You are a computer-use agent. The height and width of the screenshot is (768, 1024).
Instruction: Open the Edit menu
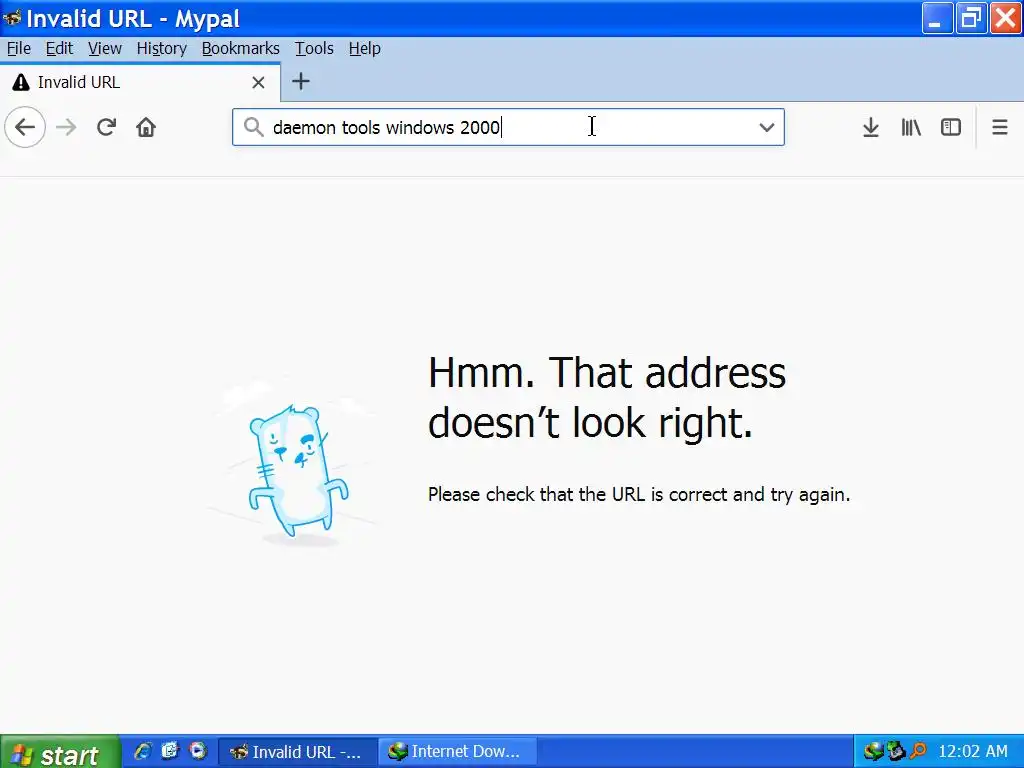pos(59,48)
